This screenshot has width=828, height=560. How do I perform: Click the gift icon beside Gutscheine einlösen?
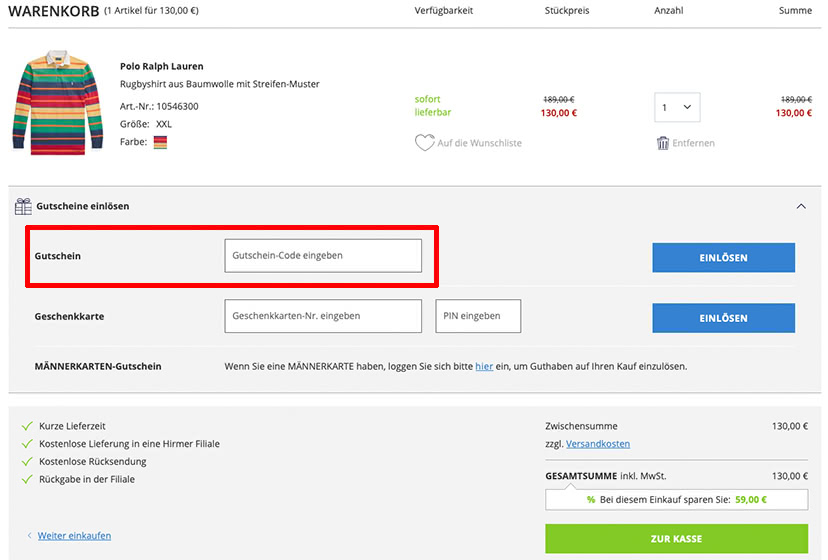[23, 206]
